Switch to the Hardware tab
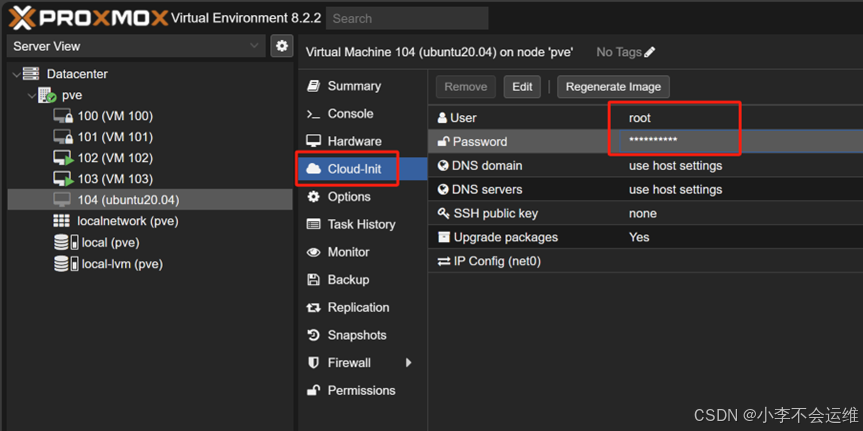 [363, 141]
